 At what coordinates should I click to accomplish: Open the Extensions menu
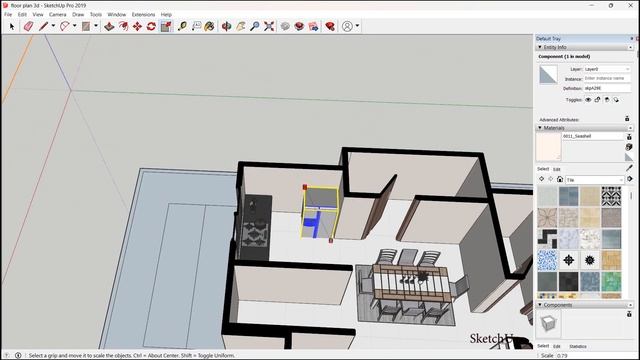[x=143, y=14]
